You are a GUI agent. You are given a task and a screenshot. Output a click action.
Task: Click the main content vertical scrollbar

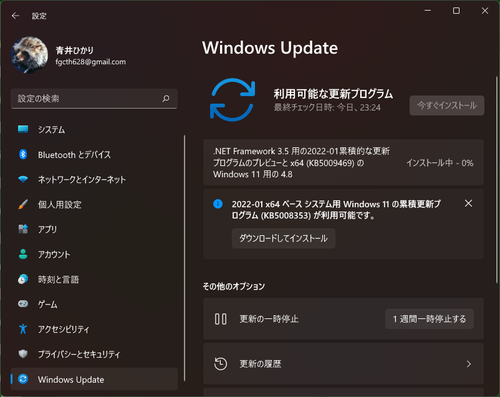496,180
